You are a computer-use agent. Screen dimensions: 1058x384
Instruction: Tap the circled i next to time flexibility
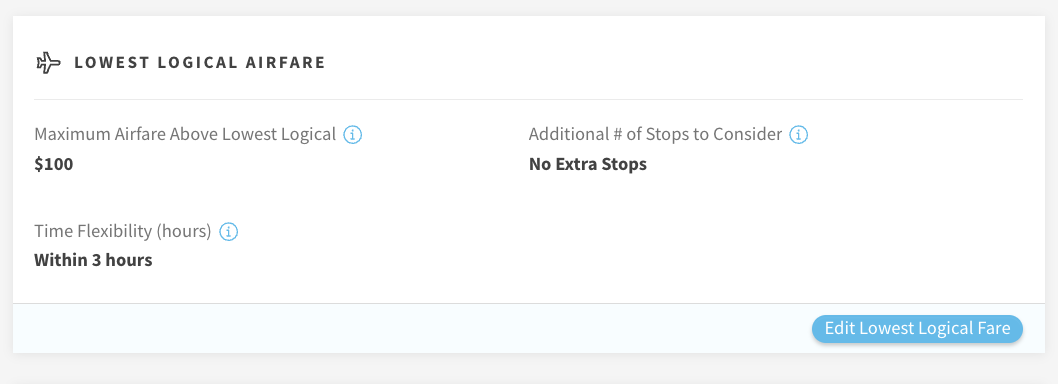pos(229,232)
